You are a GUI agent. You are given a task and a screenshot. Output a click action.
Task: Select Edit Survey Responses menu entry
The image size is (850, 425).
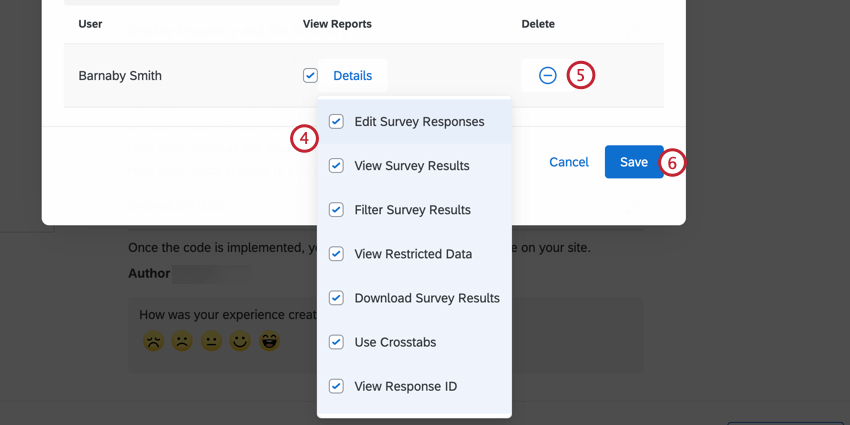(x=419, y=122)
